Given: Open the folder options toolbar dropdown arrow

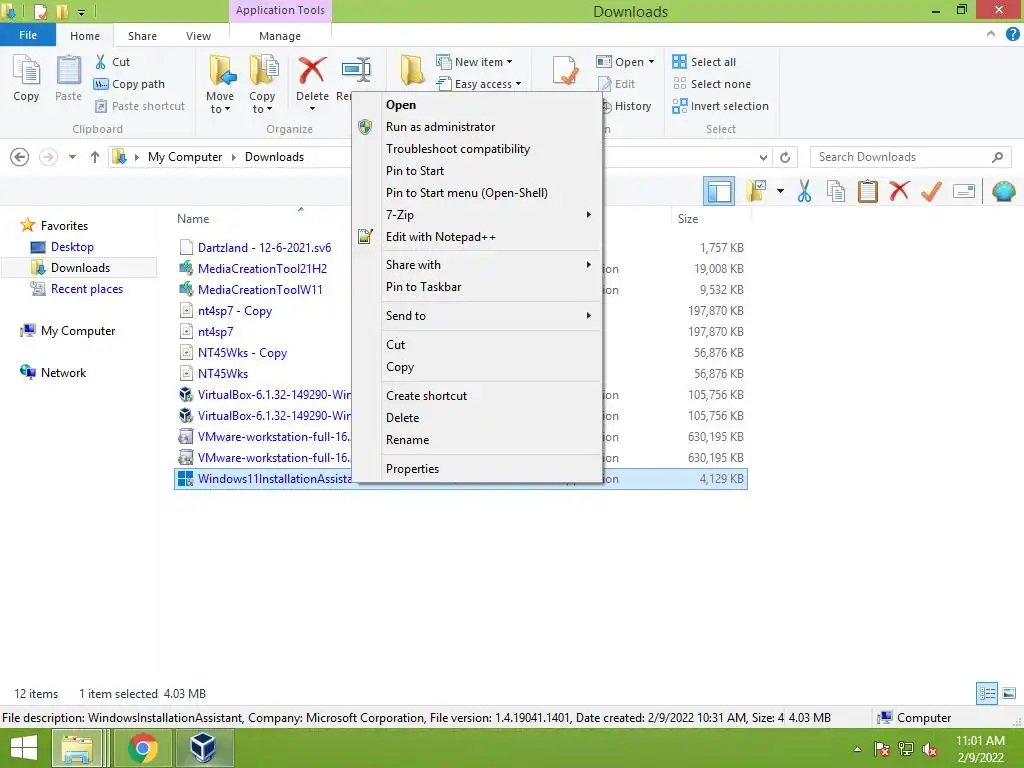Looking at the screenshot, I should click(780, 191).
